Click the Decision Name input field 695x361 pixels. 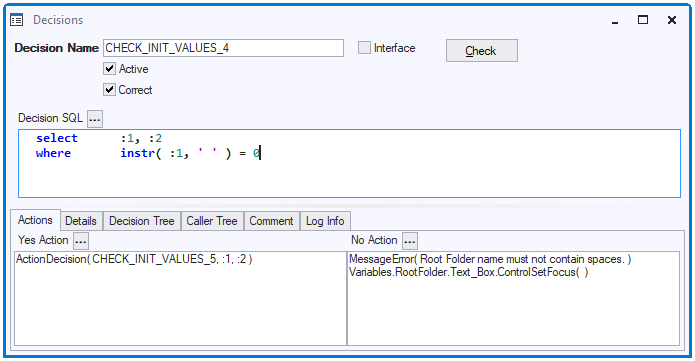[223, 48]
